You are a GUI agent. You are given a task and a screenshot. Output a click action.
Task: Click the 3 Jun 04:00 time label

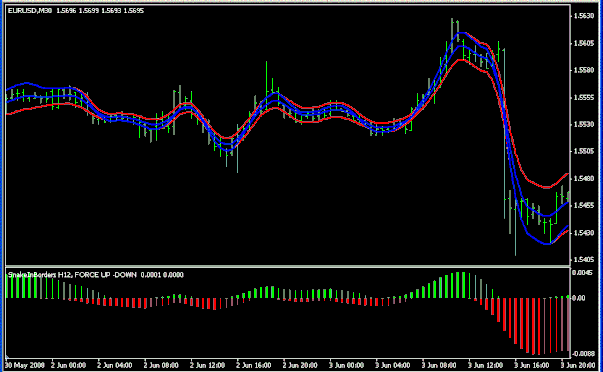pyautogui.click(x=393, y=365)
